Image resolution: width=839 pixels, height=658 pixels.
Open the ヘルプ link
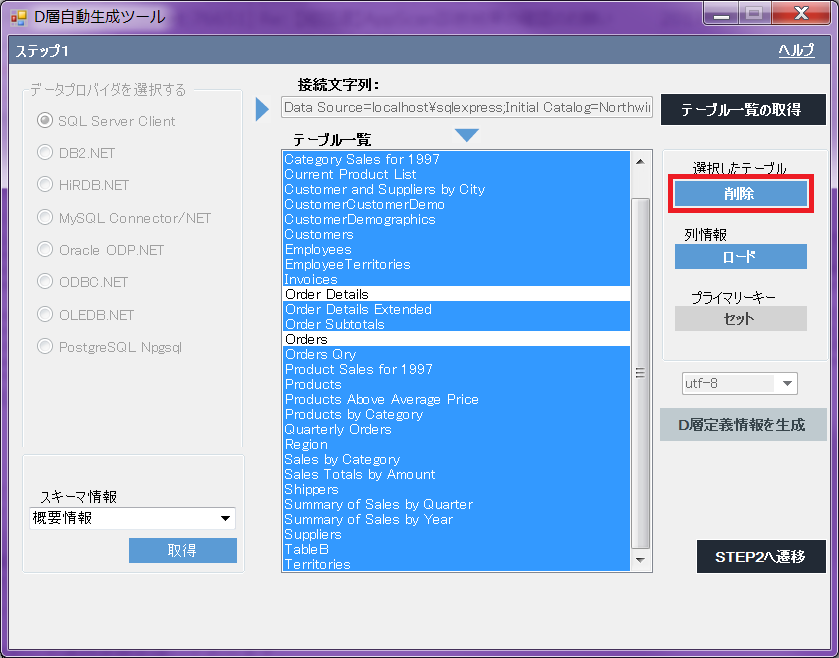796,51
